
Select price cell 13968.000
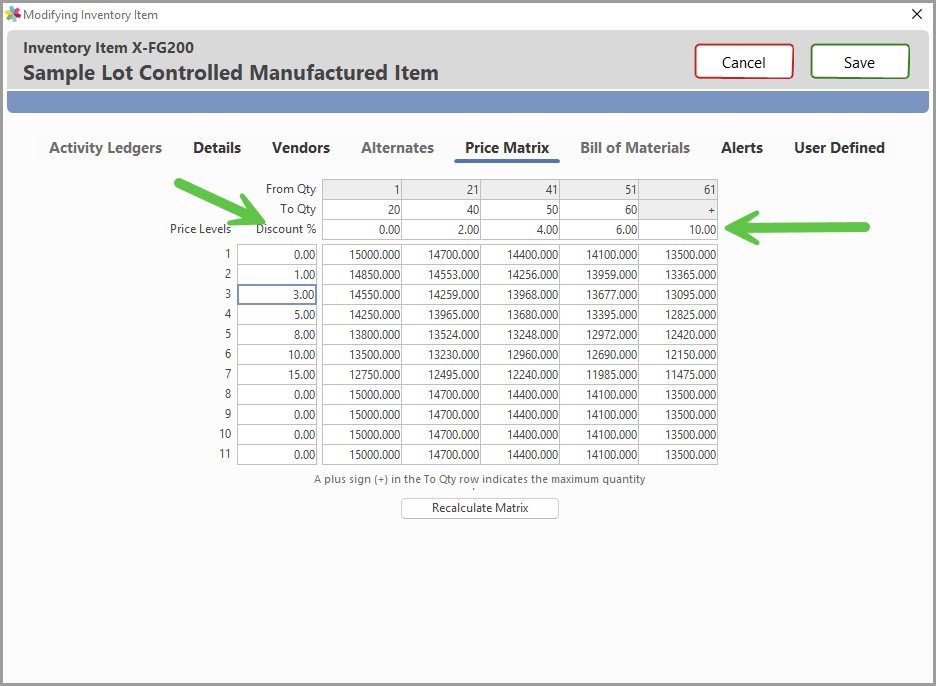520,294
